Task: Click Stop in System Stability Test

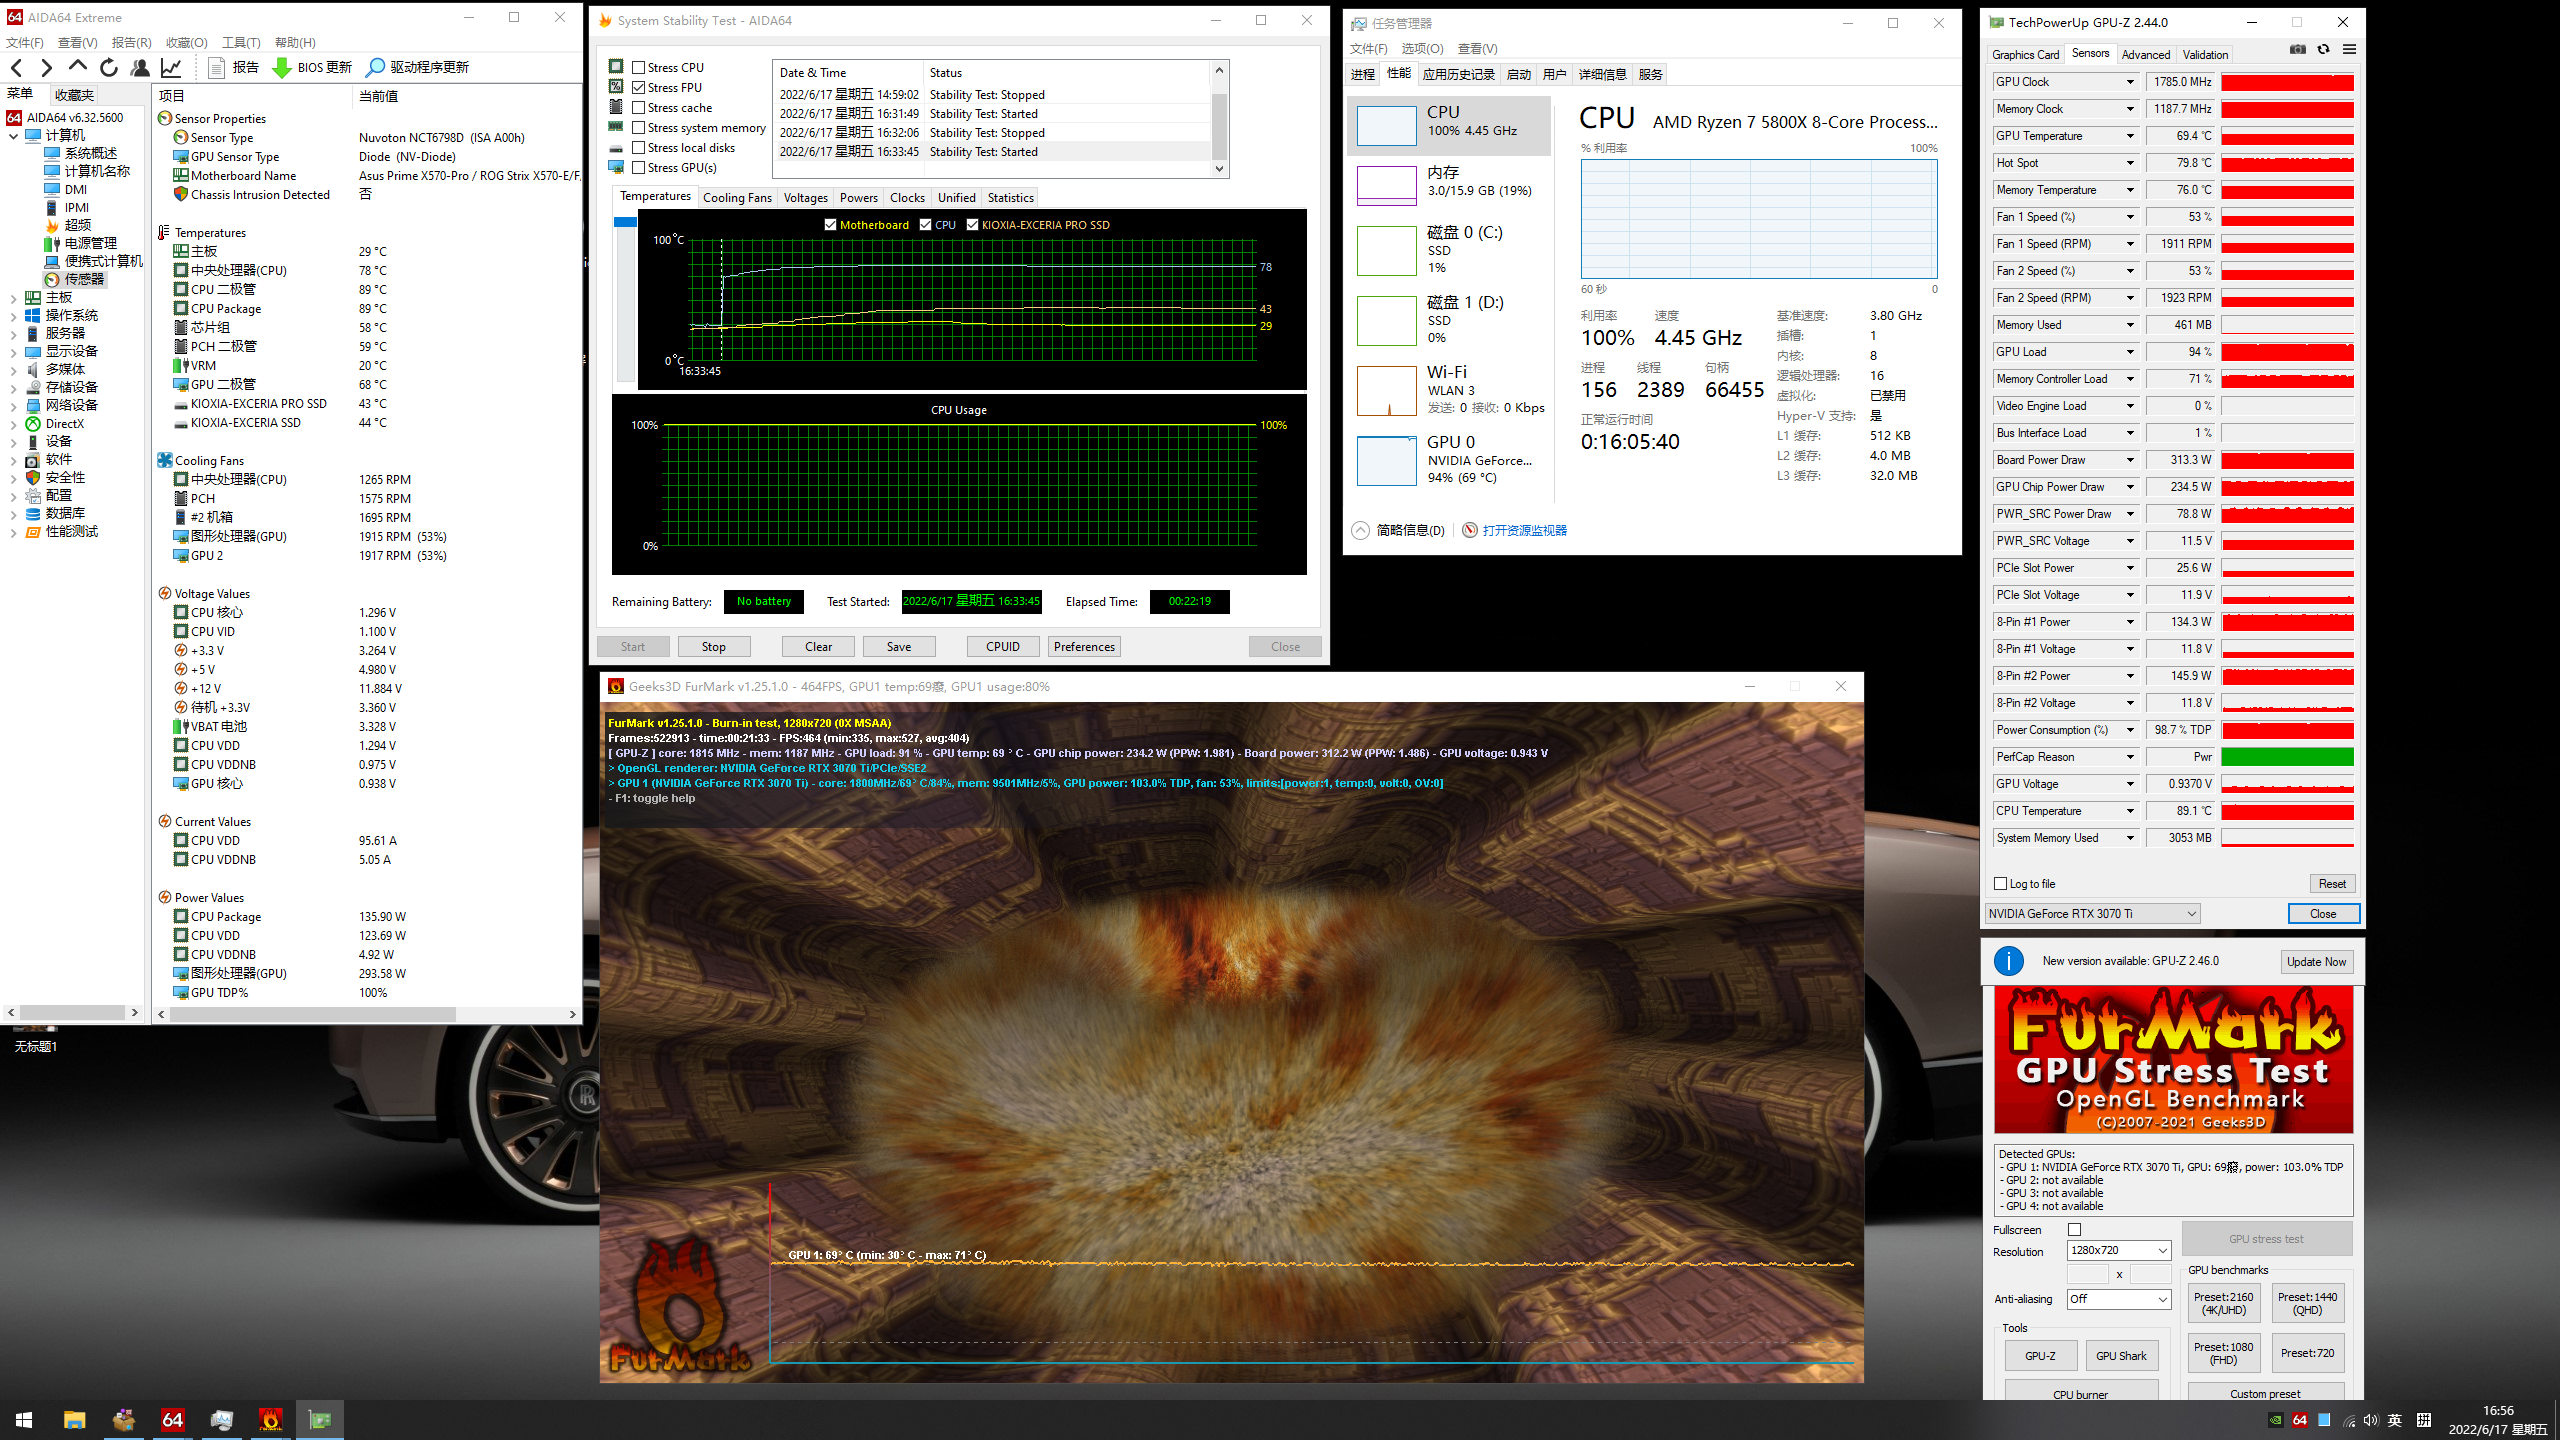Action: click(x=714, y=646)
